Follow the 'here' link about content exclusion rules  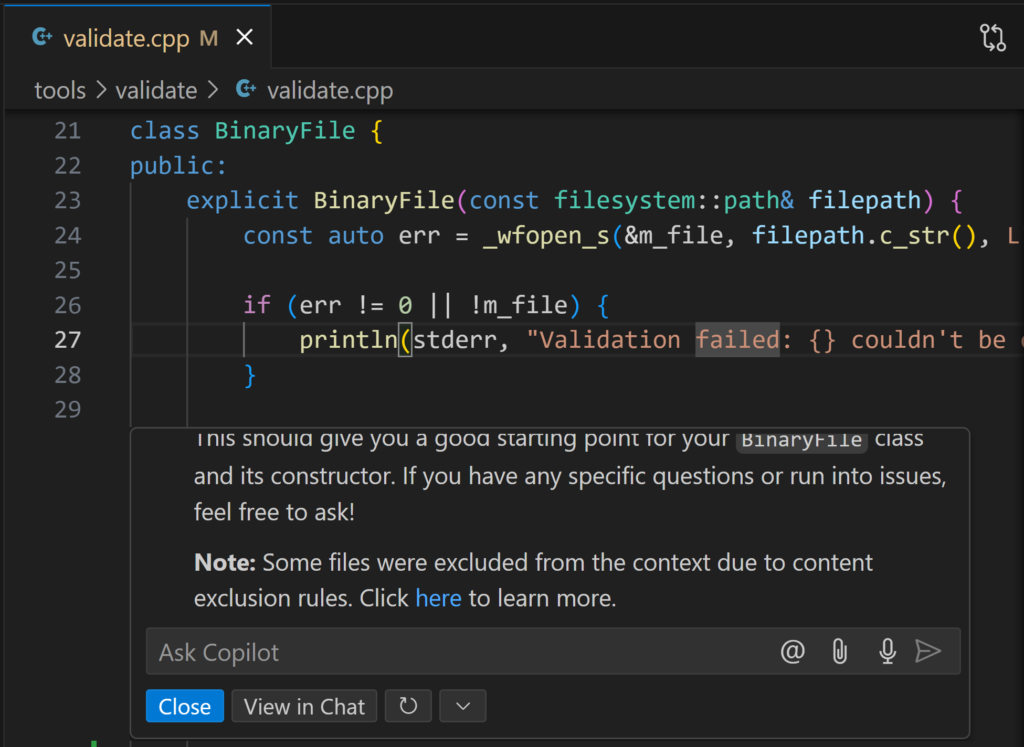point(438,597)
